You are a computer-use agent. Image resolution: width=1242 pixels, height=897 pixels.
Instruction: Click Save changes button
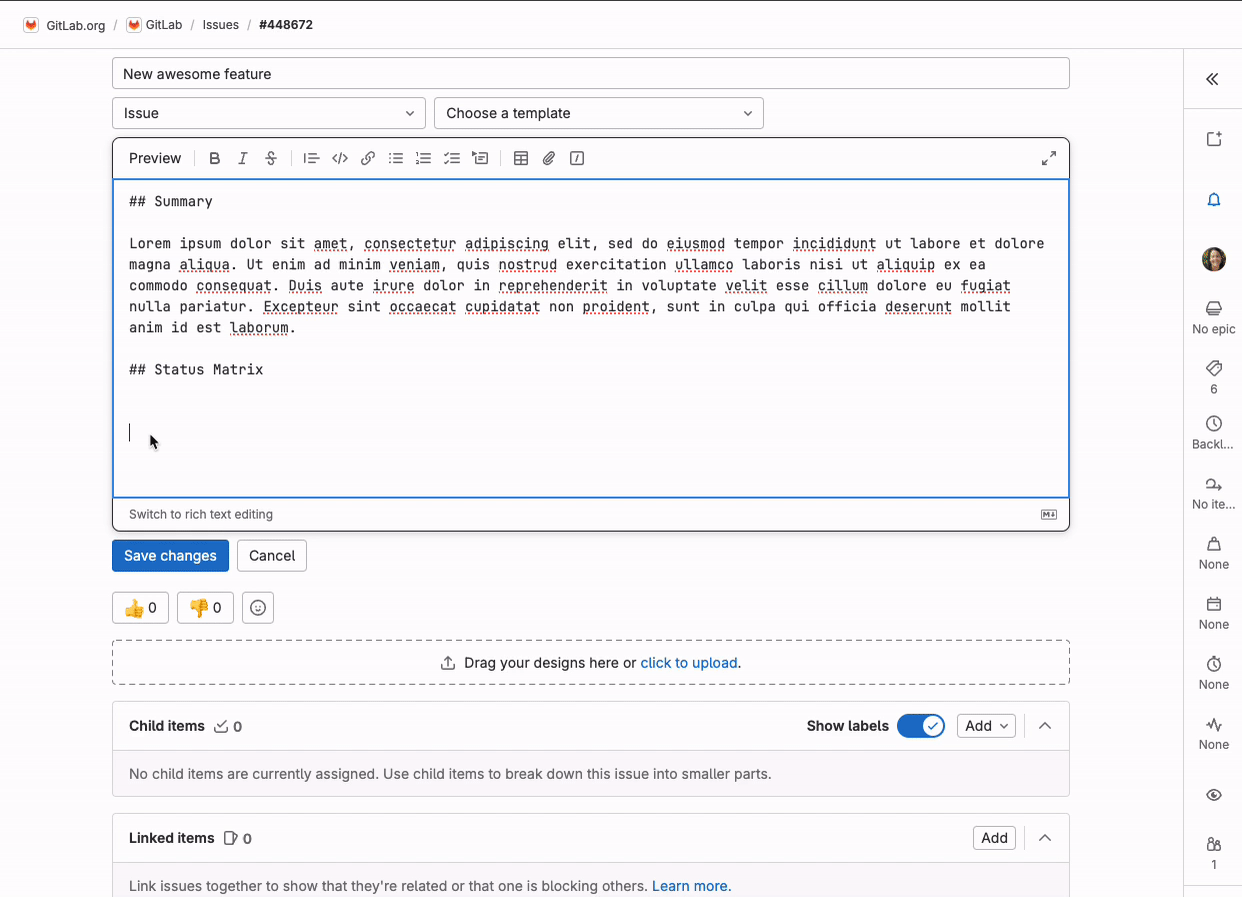click(170, 556)
